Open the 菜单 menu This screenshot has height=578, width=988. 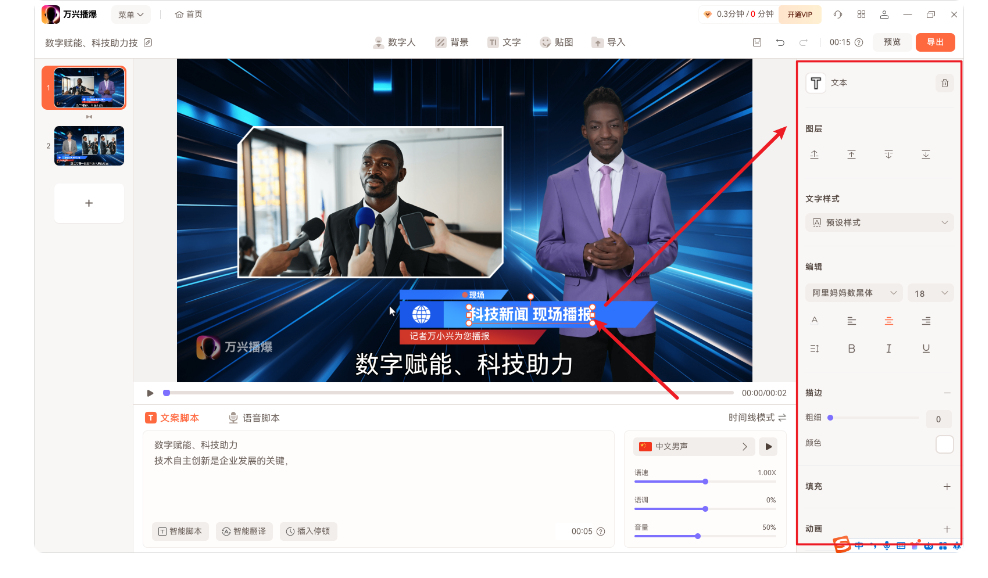click(x=130, y=14)
